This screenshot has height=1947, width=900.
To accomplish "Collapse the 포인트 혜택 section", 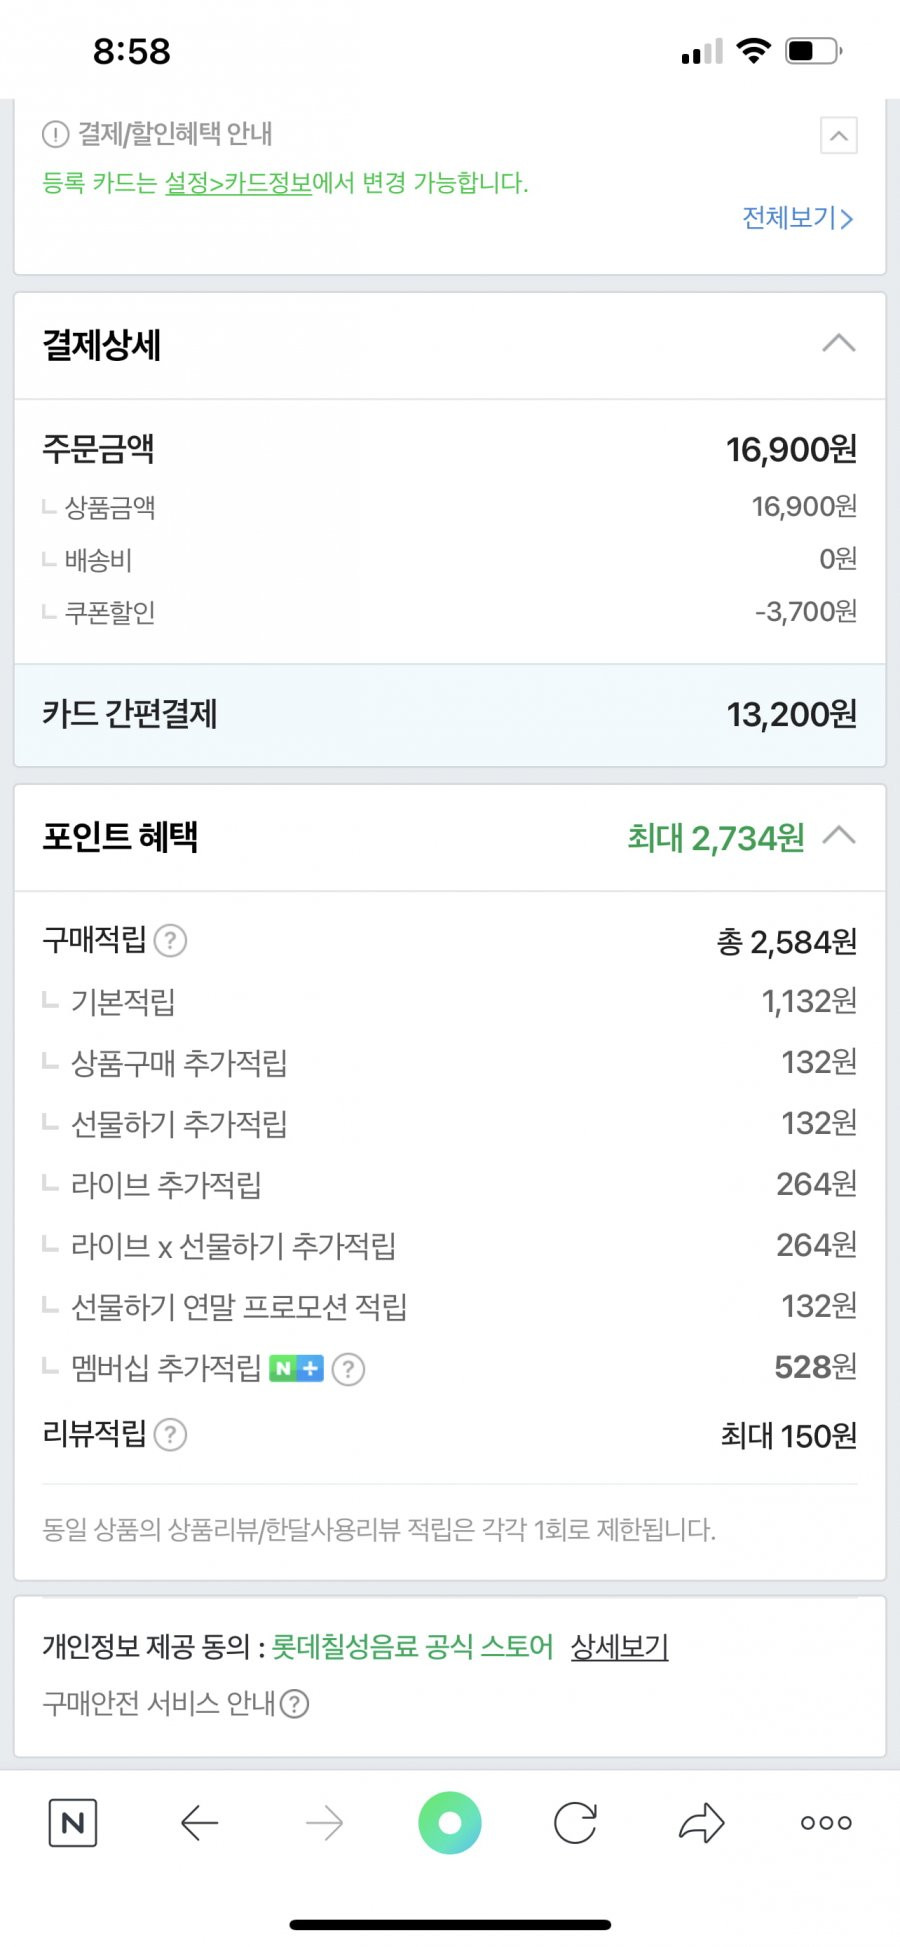I will (x=839, y=835).
